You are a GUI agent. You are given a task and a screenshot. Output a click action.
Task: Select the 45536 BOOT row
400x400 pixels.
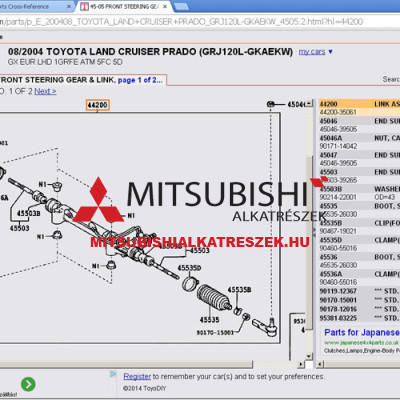pos(360,257)
